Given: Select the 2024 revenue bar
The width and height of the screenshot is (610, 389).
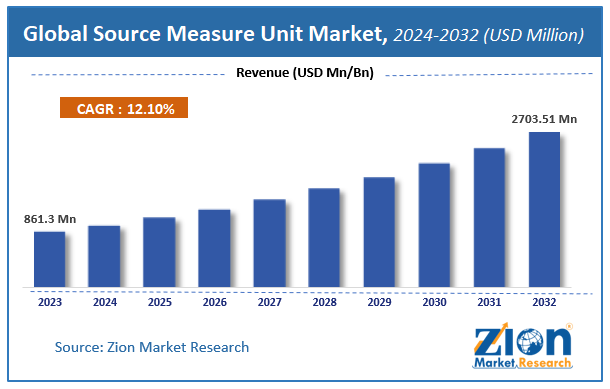Looking at the screenshot, I should tap(104, 257).
